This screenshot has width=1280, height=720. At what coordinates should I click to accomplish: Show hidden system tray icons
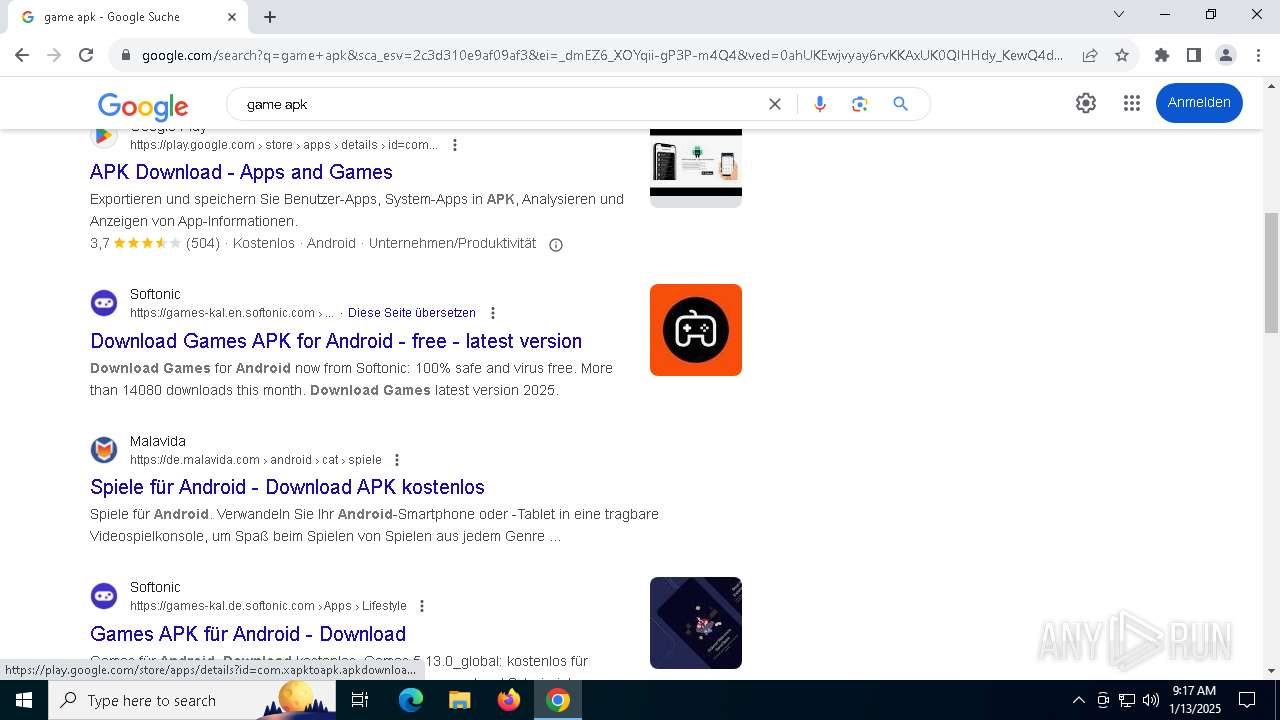[x=1078, y=700]
